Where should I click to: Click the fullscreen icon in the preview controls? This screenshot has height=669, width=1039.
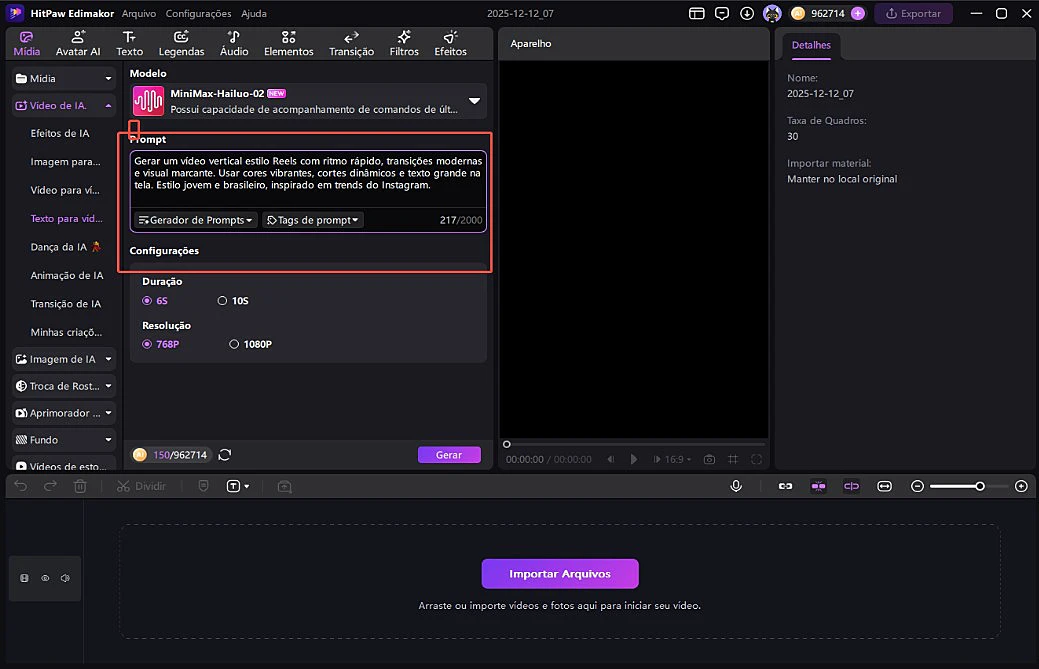(x=757, y=459)
